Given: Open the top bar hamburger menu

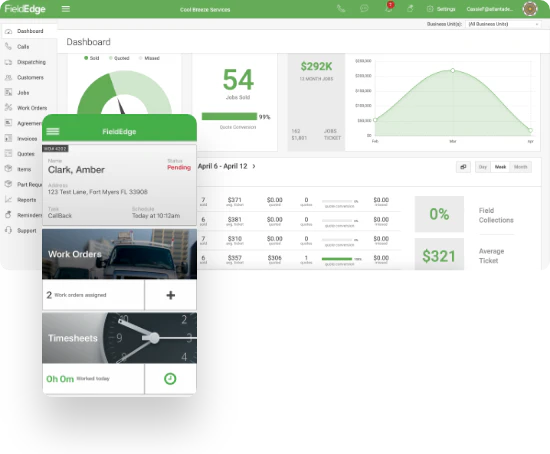Looking at the screenshot, I should pyautogui.click(x=66, y=9).
